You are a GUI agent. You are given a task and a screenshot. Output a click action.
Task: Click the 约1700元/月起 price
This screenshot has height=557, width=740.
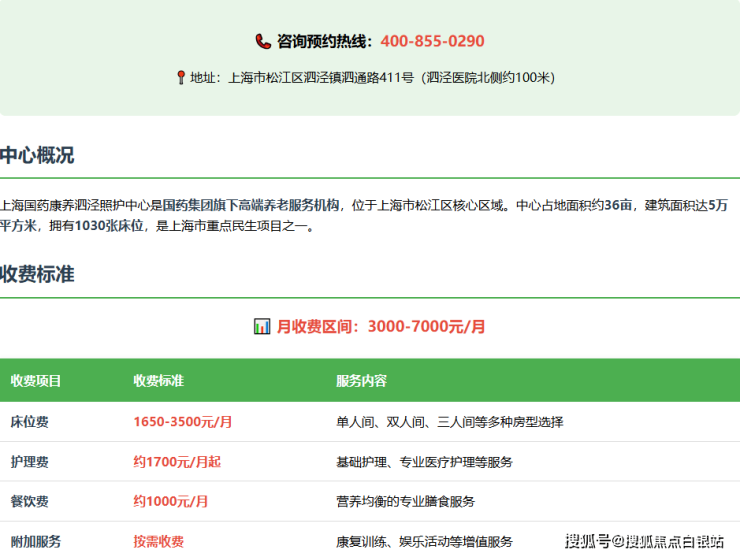tap(177, 462)
